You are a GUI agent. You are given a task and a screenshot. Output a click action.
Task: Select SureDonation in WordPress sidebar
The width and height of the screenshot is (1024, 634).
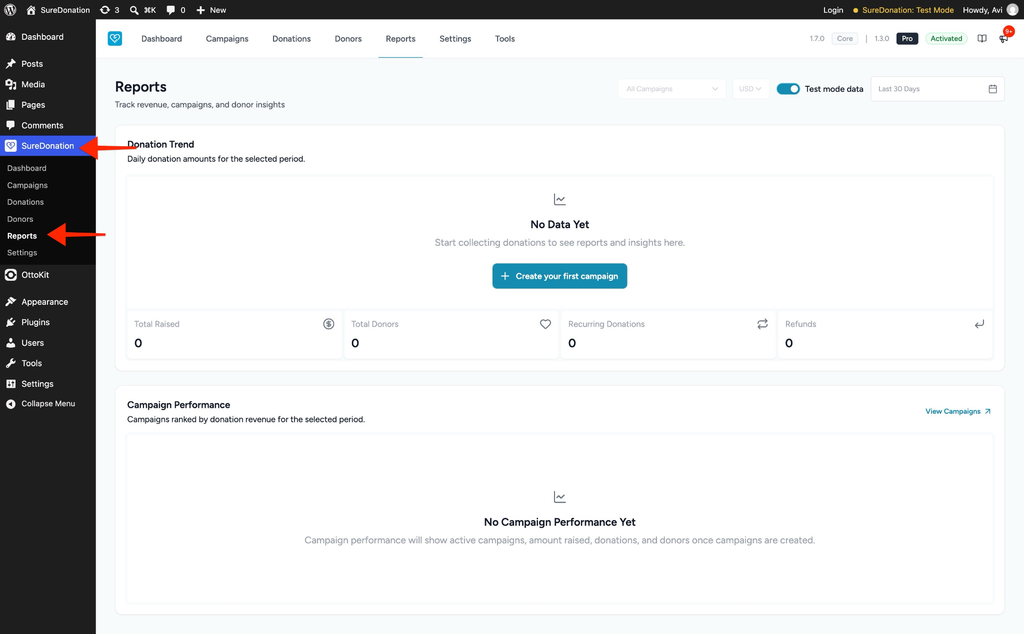[x=48, y=146]
